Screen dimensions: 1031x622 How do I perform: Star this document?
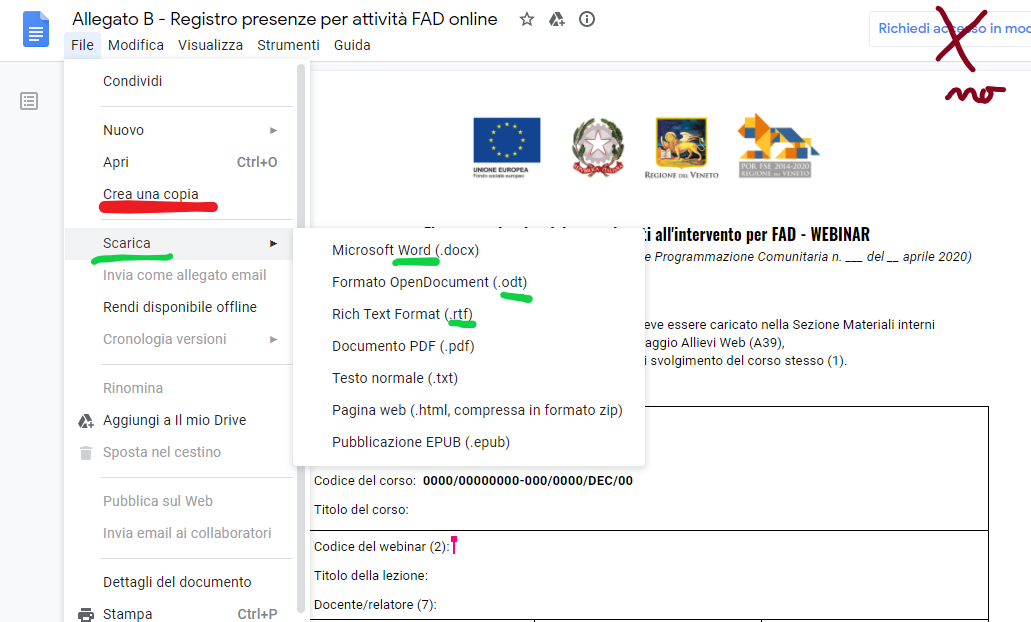pyautogui.click(x=527, y=20)
